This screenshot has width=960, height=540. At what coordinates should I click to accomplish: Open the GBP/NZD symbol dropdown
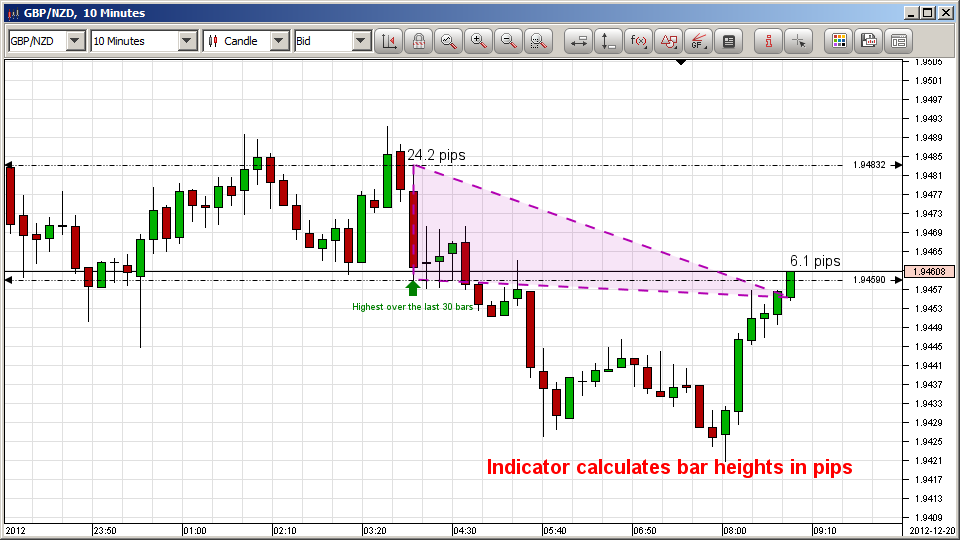coord(75,41)
